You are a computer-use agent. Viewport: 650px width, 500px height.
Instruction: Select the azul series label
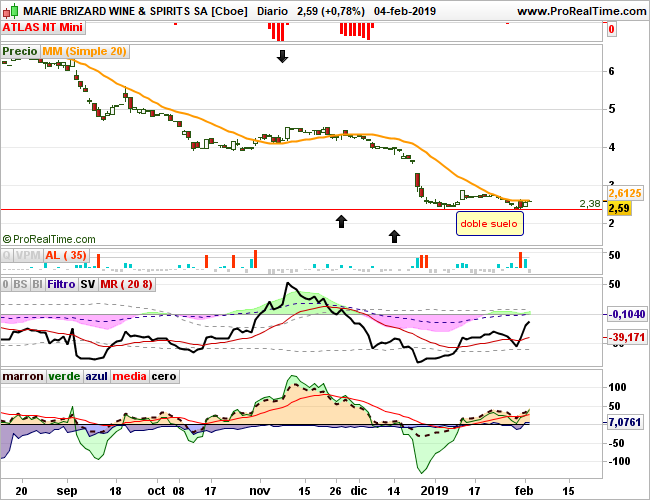(97, 376)
